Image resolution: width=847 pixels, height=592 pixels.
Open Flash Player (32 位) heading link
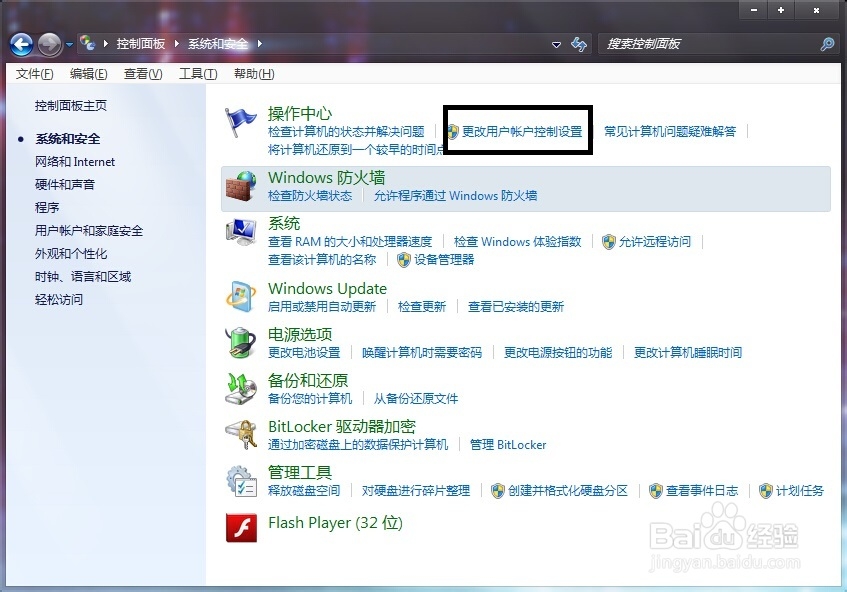coord(335,523)
